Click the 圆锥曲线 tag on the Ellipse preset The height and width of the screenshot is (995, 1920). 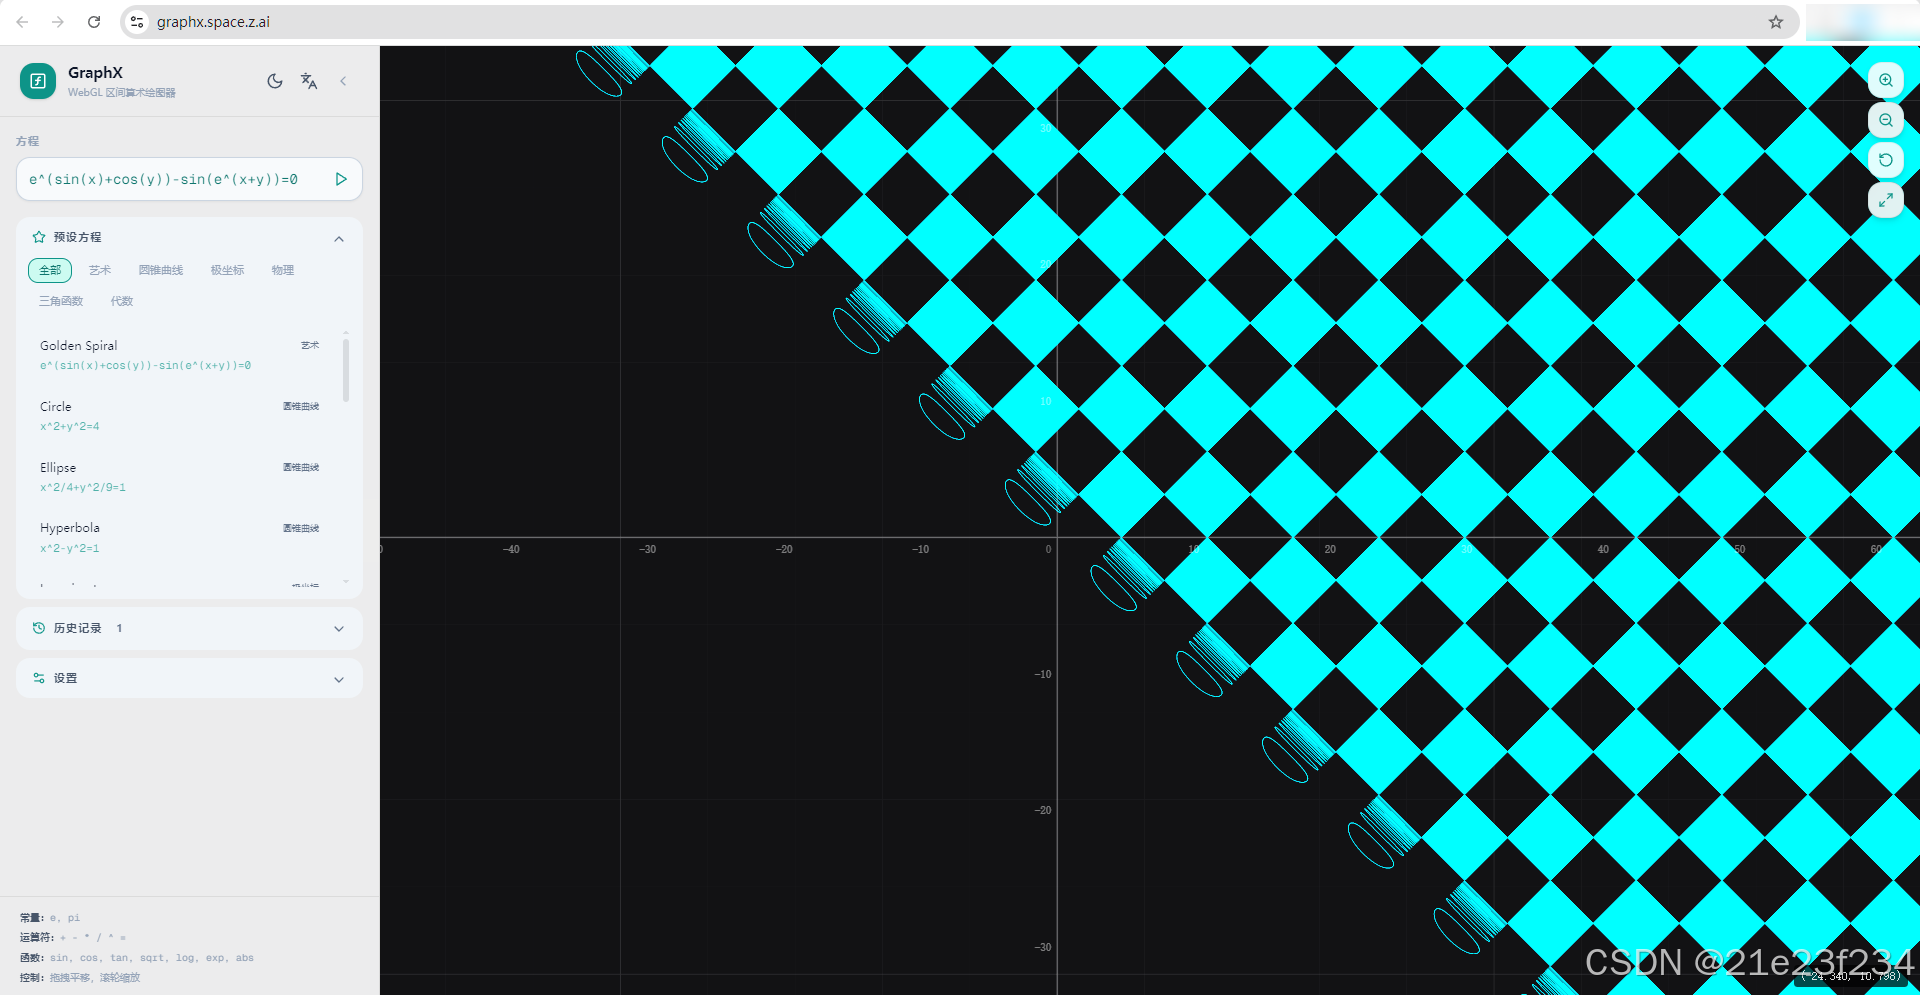(301, 467)
